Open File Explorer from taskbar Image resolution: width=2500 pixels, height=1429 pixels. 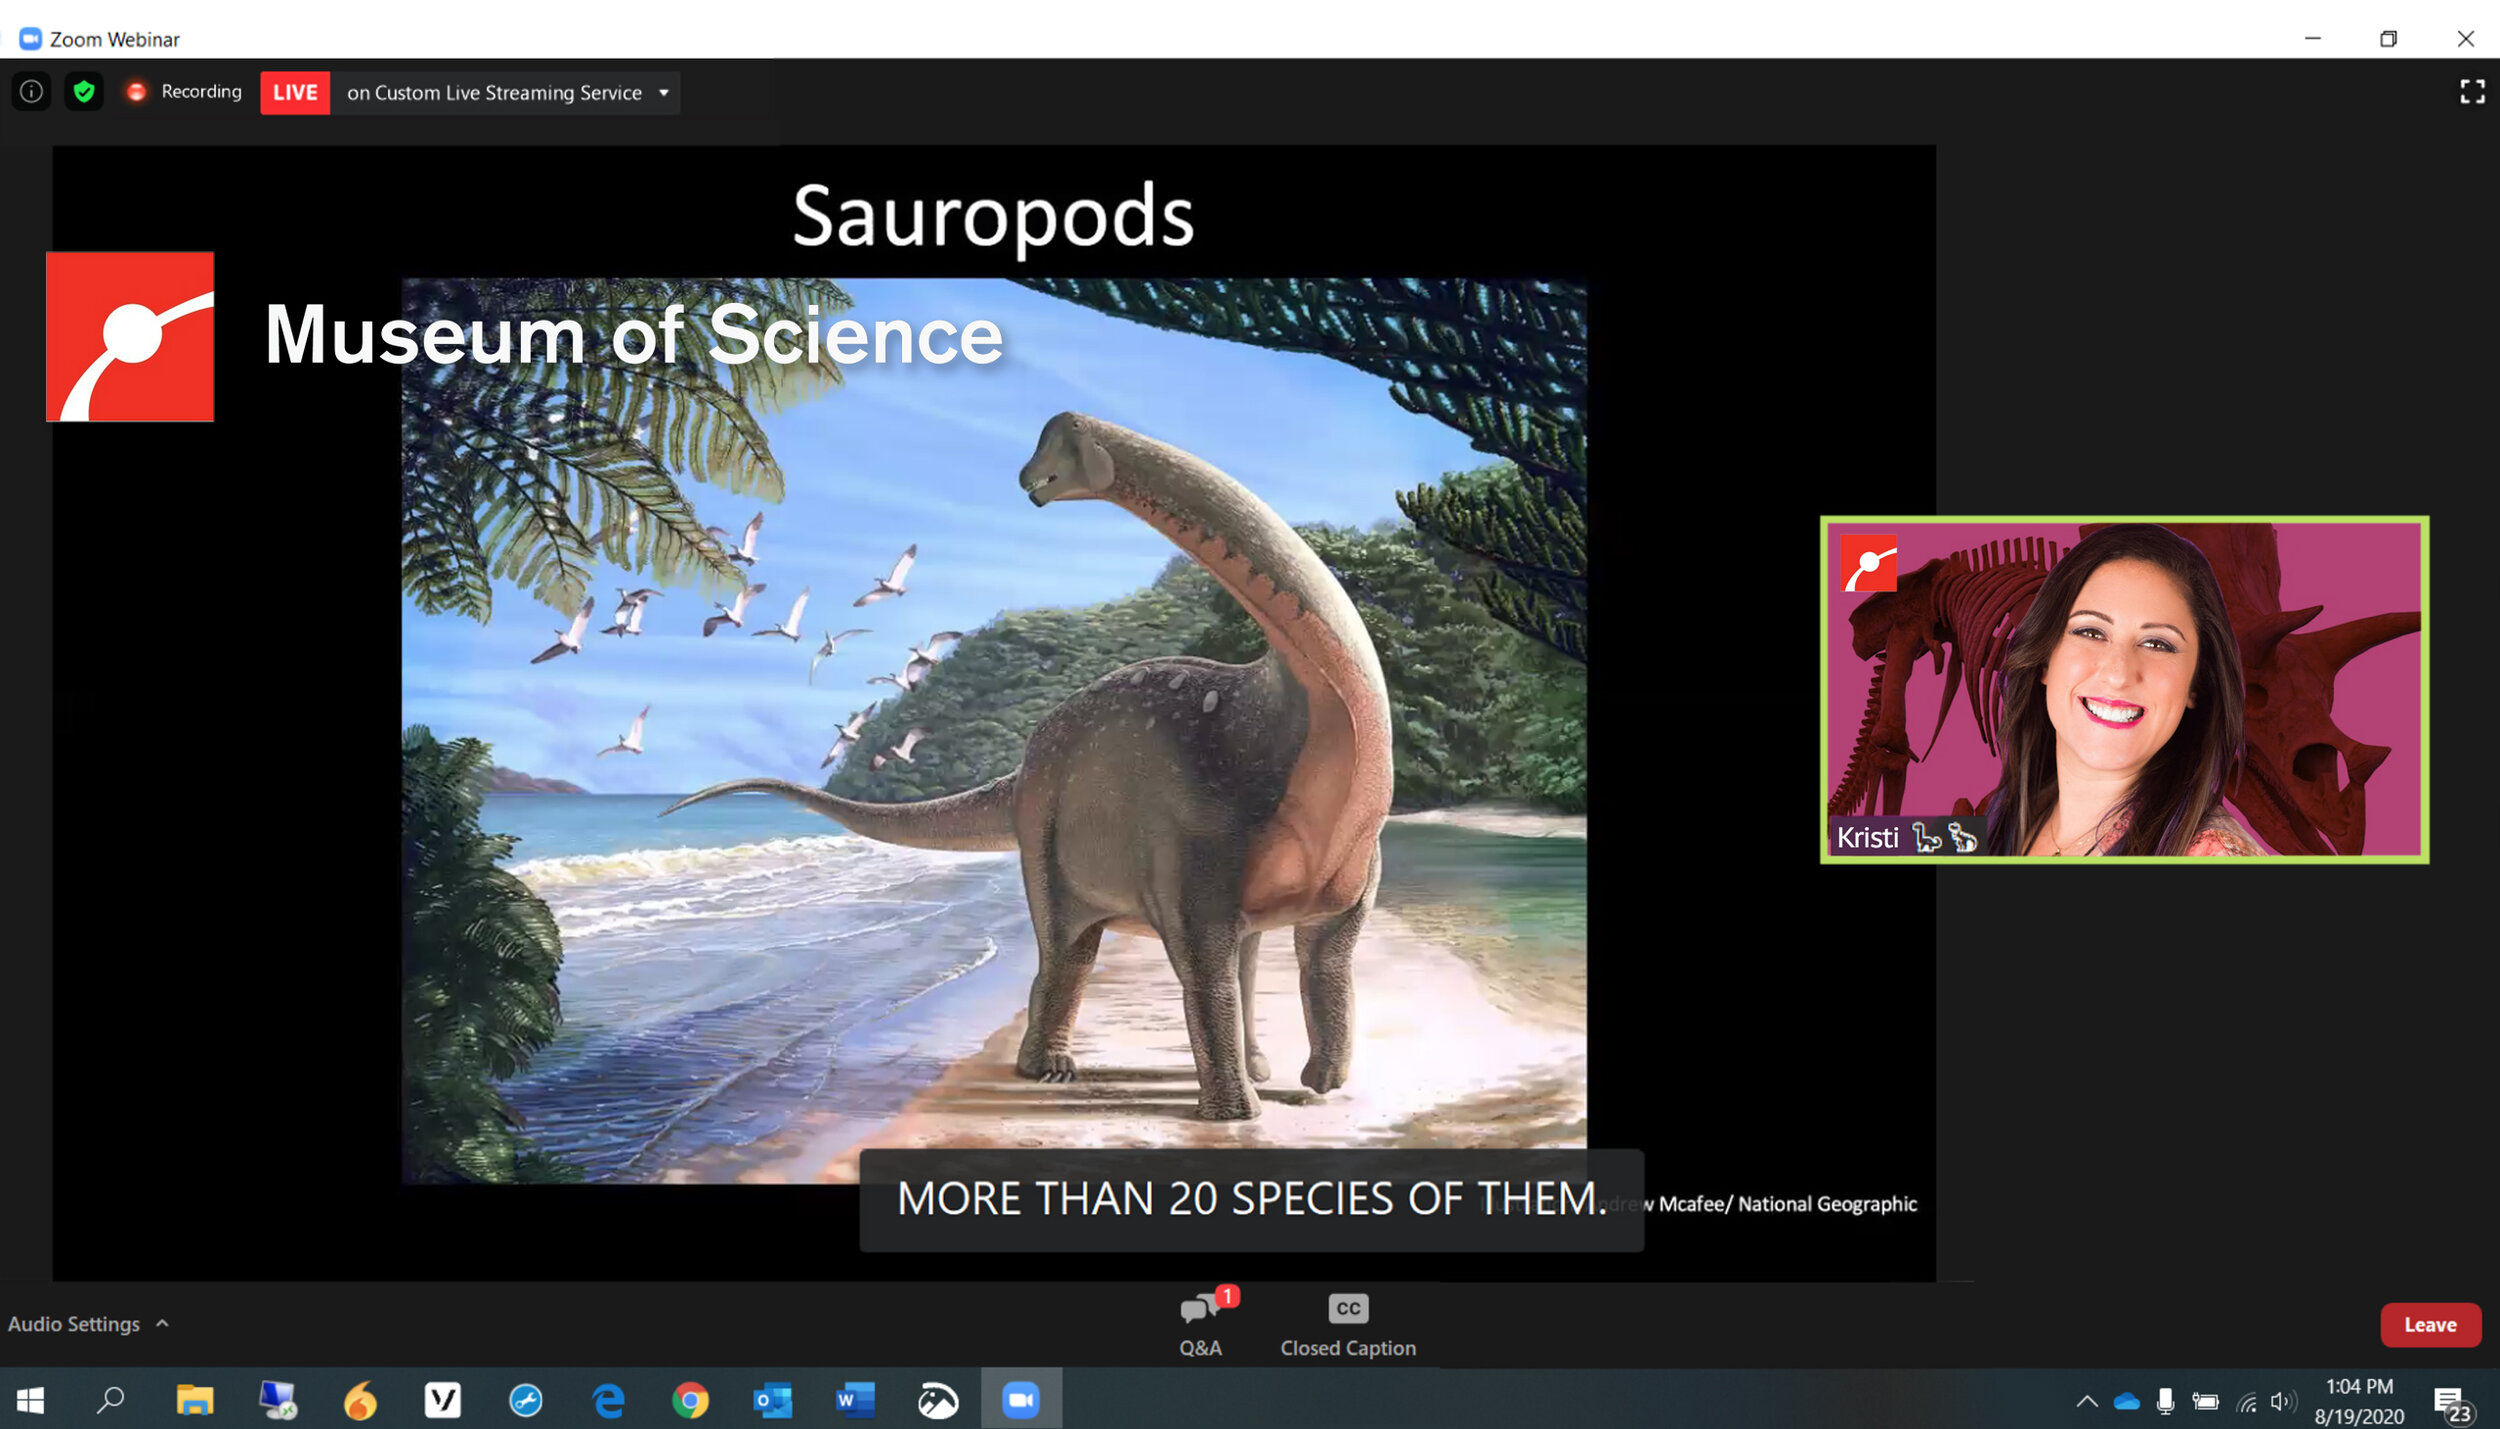tap(194, 1400)
